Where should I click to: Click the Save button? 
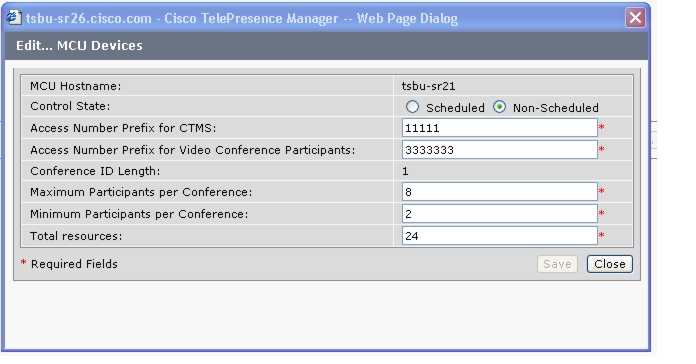click(x=557, y=264)
